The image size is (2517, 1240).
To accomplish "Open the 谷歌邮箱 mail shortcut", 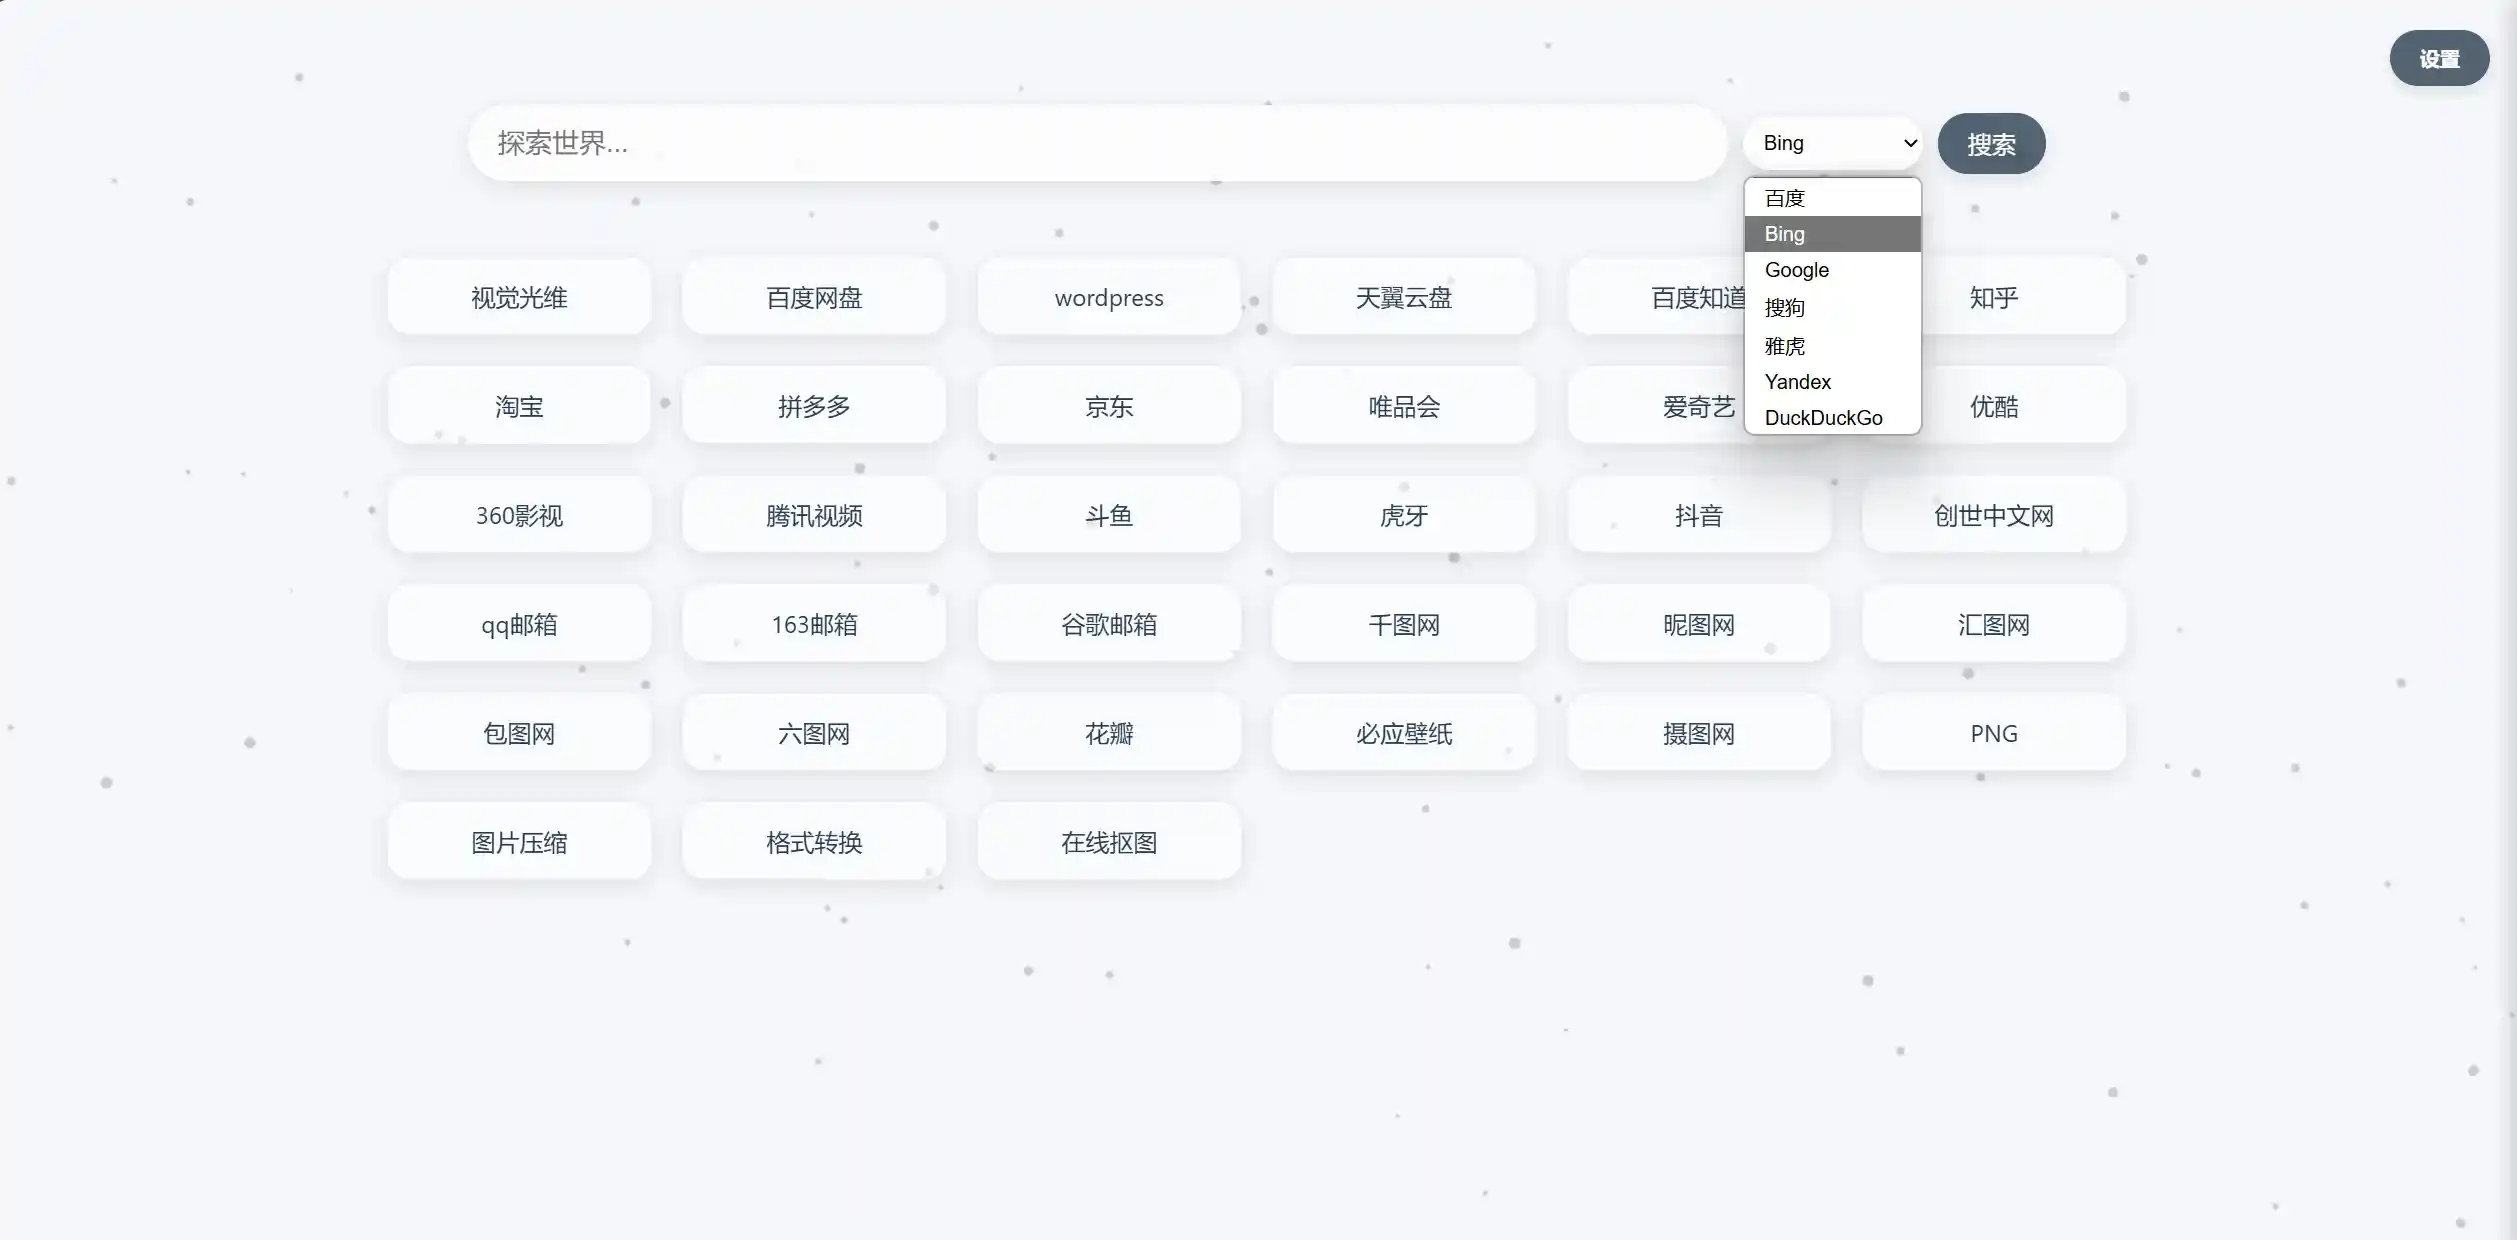I will pyautogui.click(x=1109, y=624).
